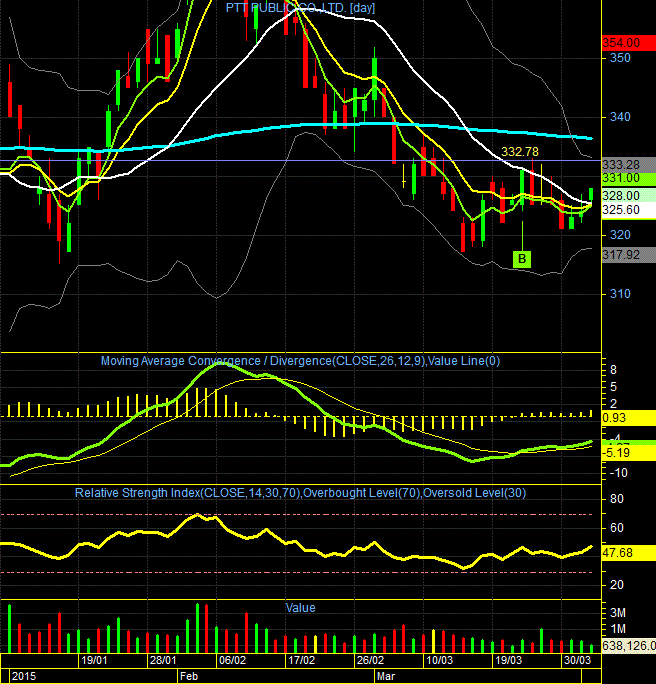
Task: Click the 350 price axis tick
Action: (x=620, y=58)
